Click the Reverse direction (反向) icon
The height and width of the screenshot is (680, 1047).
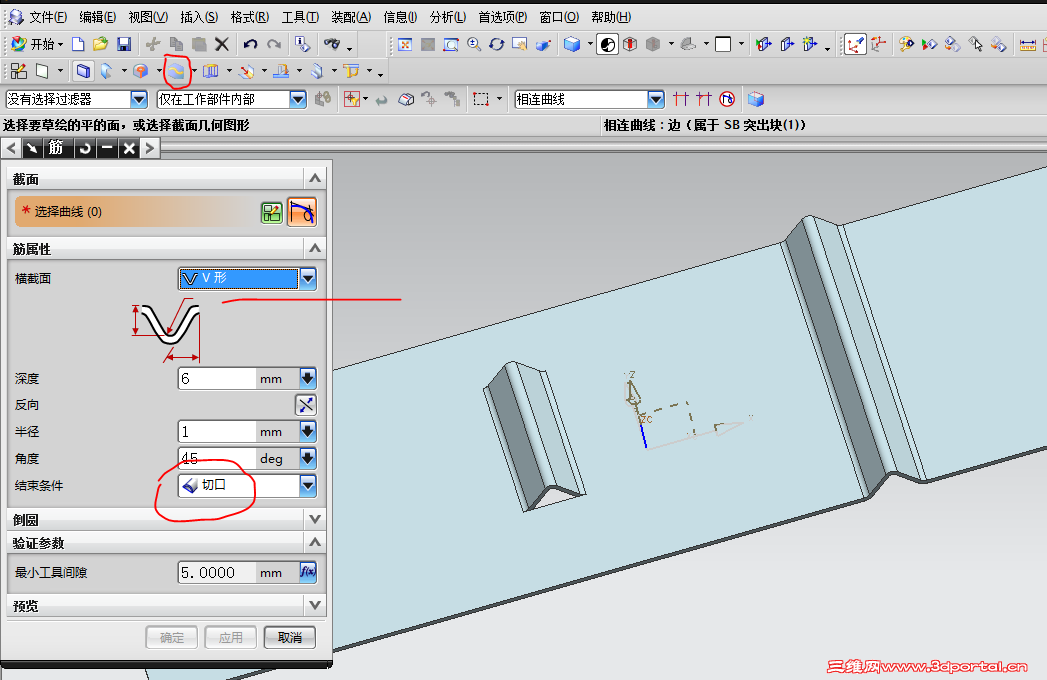(x=306, y=405)
